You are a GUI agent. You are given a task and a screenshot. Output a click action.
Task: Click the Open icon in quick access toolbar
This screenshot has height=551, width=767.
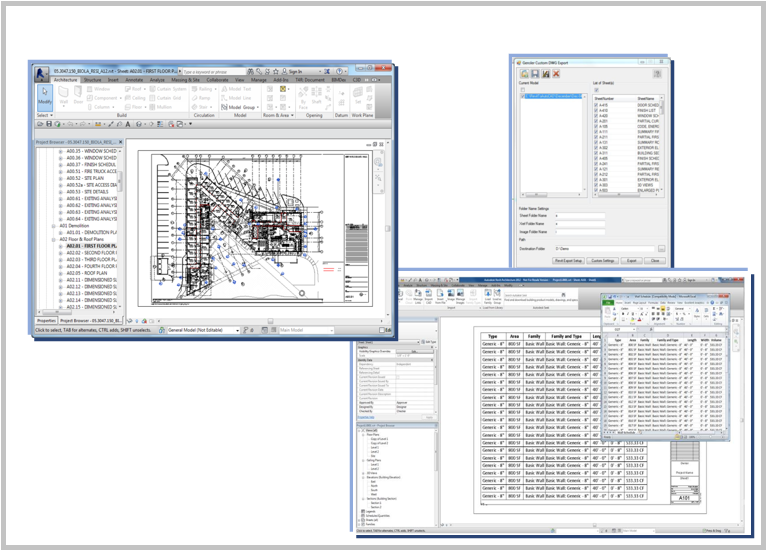tap(40, 124)
